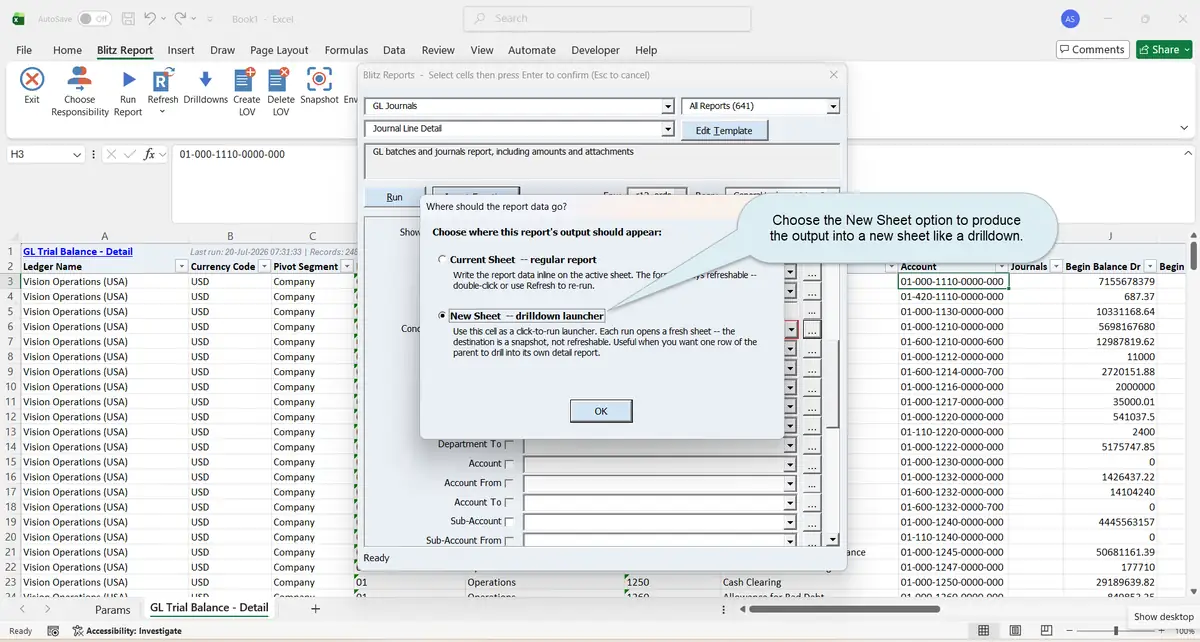Tick the Account From checkbox
Image resolution: width=1200 pixels, height=642 pixels.
point(510,483)
